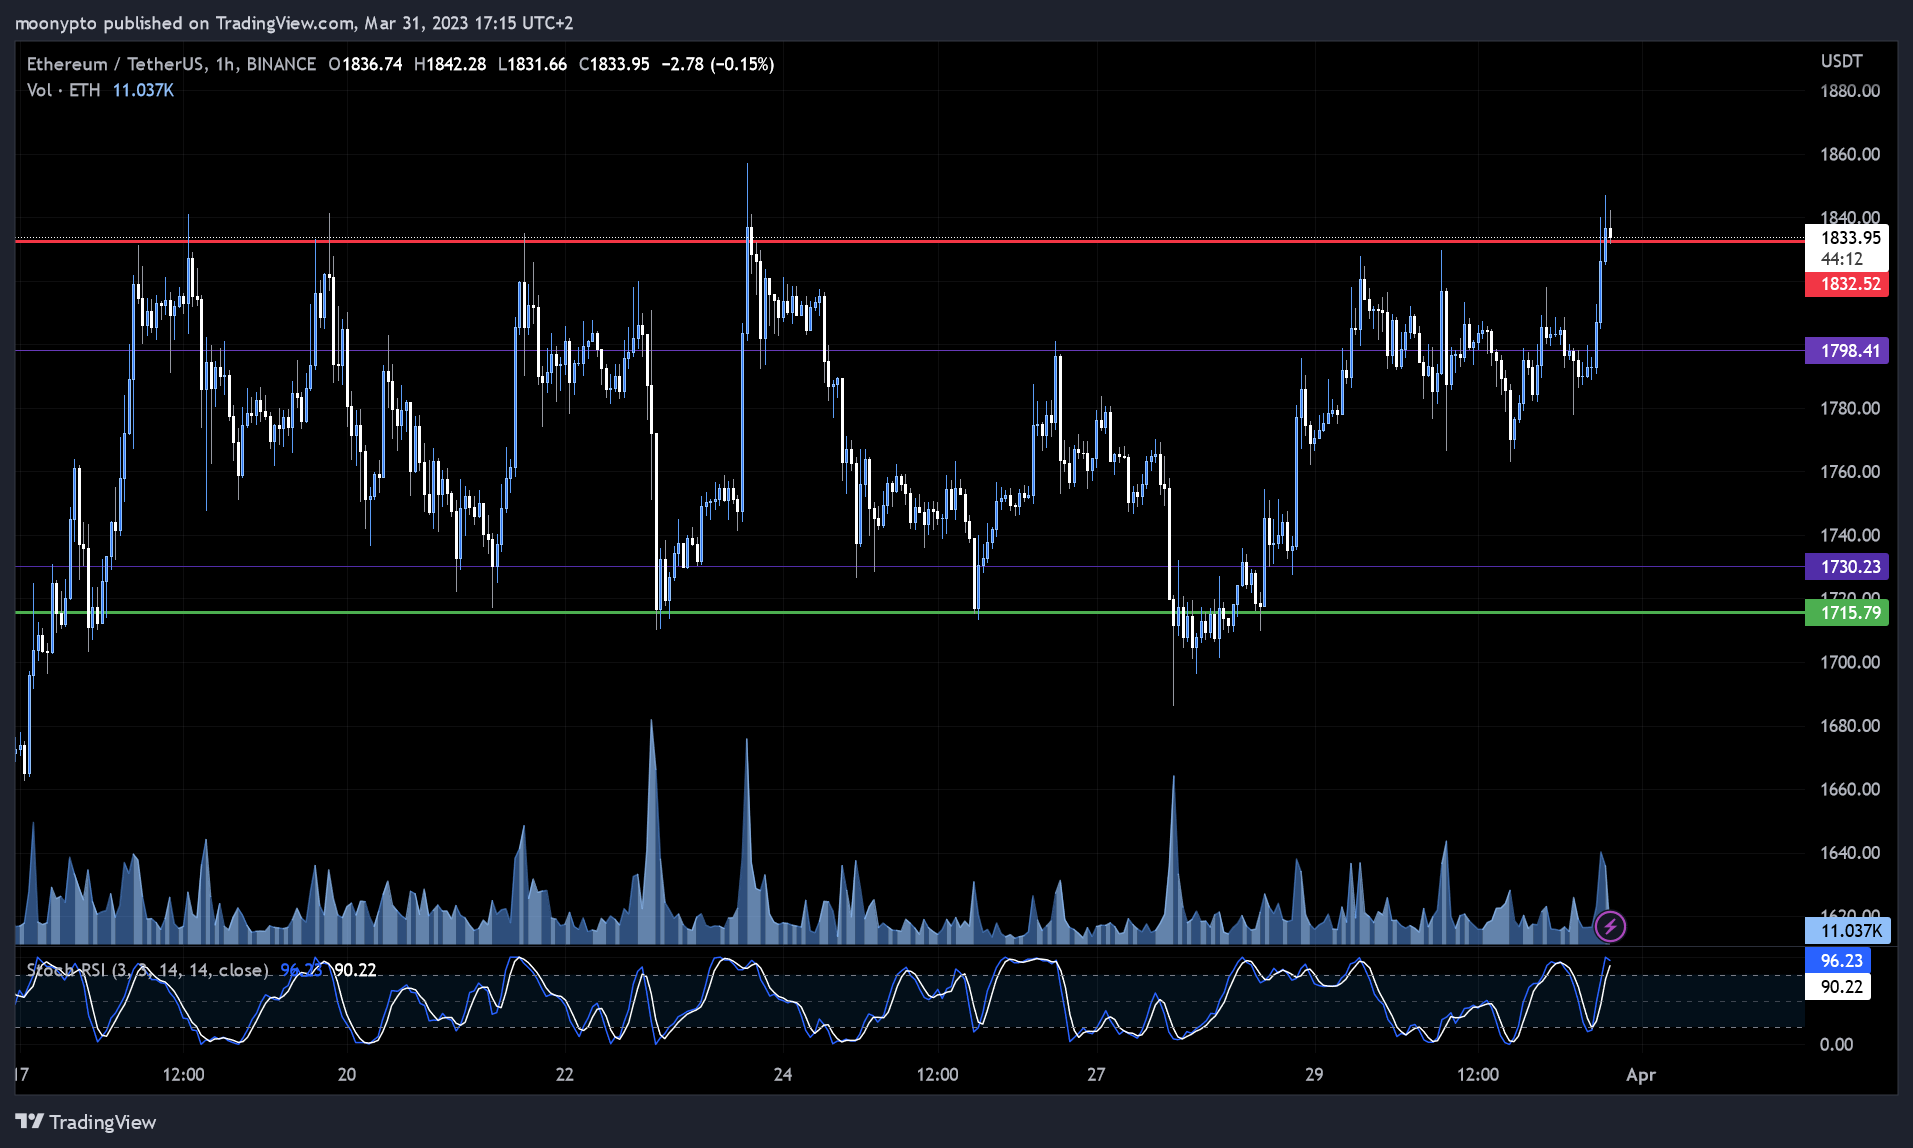Image resolution: width=1913 pixels, height=1148 pixels.
Task: Click the Stoch RSI 96.23 value label
Action: point(1838,961)
